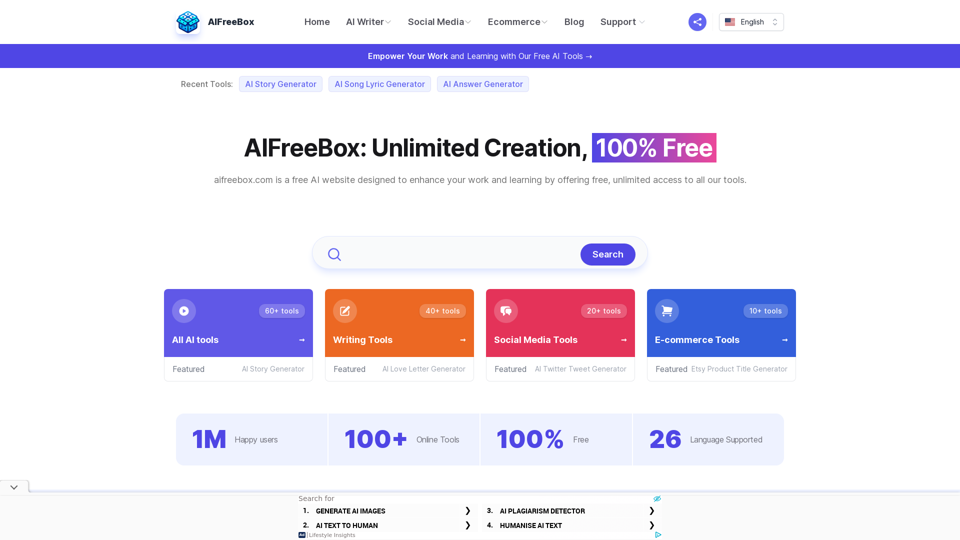Click the 40+ tools badge

coord(443,311)
